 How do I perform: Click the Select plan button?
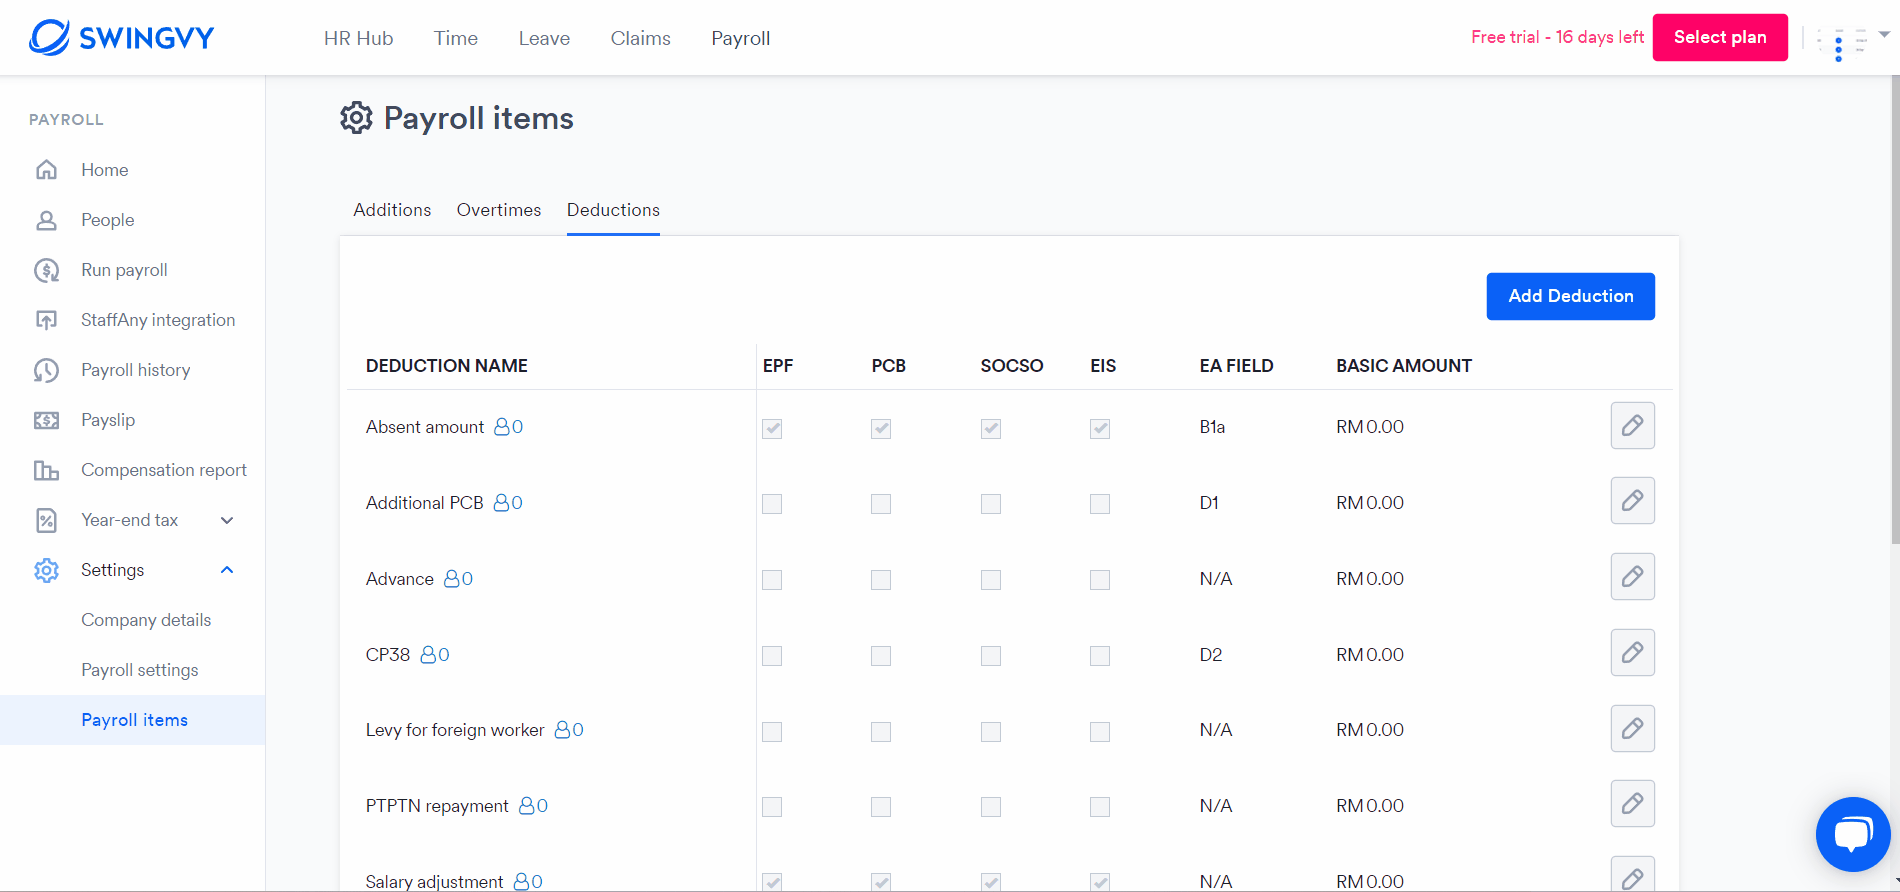[x=1720, y=37]
